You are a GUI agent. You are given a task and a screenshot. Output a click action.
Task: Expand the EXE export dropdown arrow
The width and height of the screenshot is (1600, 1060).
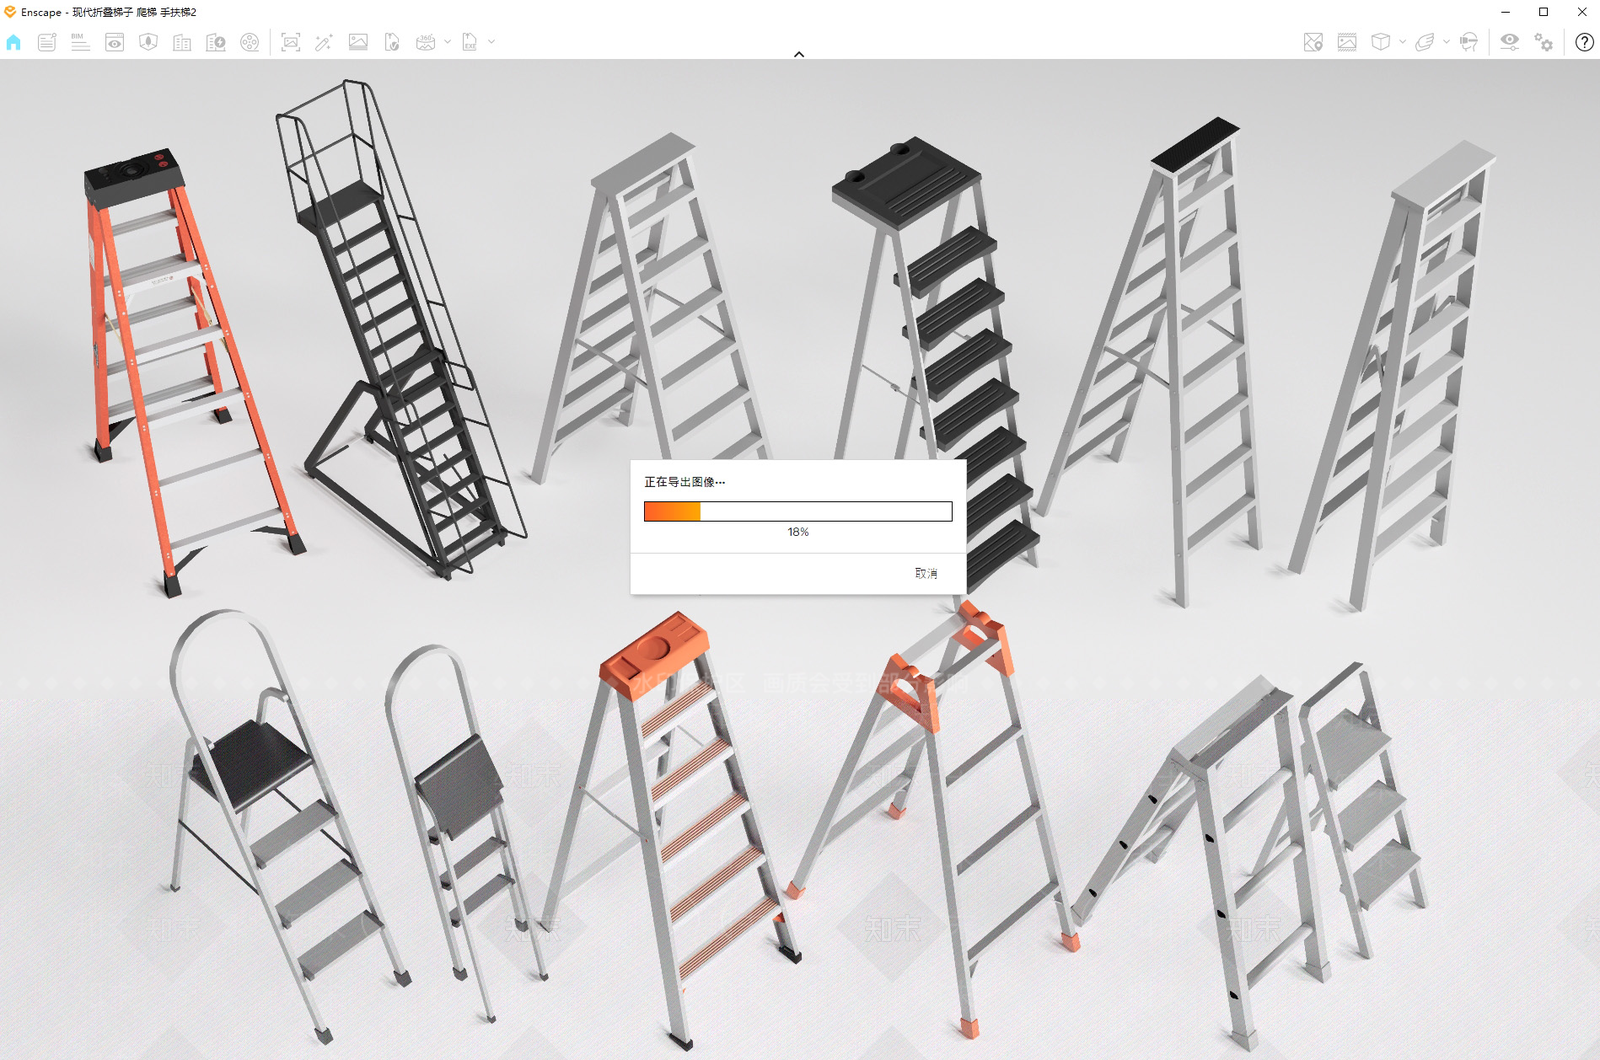click(491, 42)
